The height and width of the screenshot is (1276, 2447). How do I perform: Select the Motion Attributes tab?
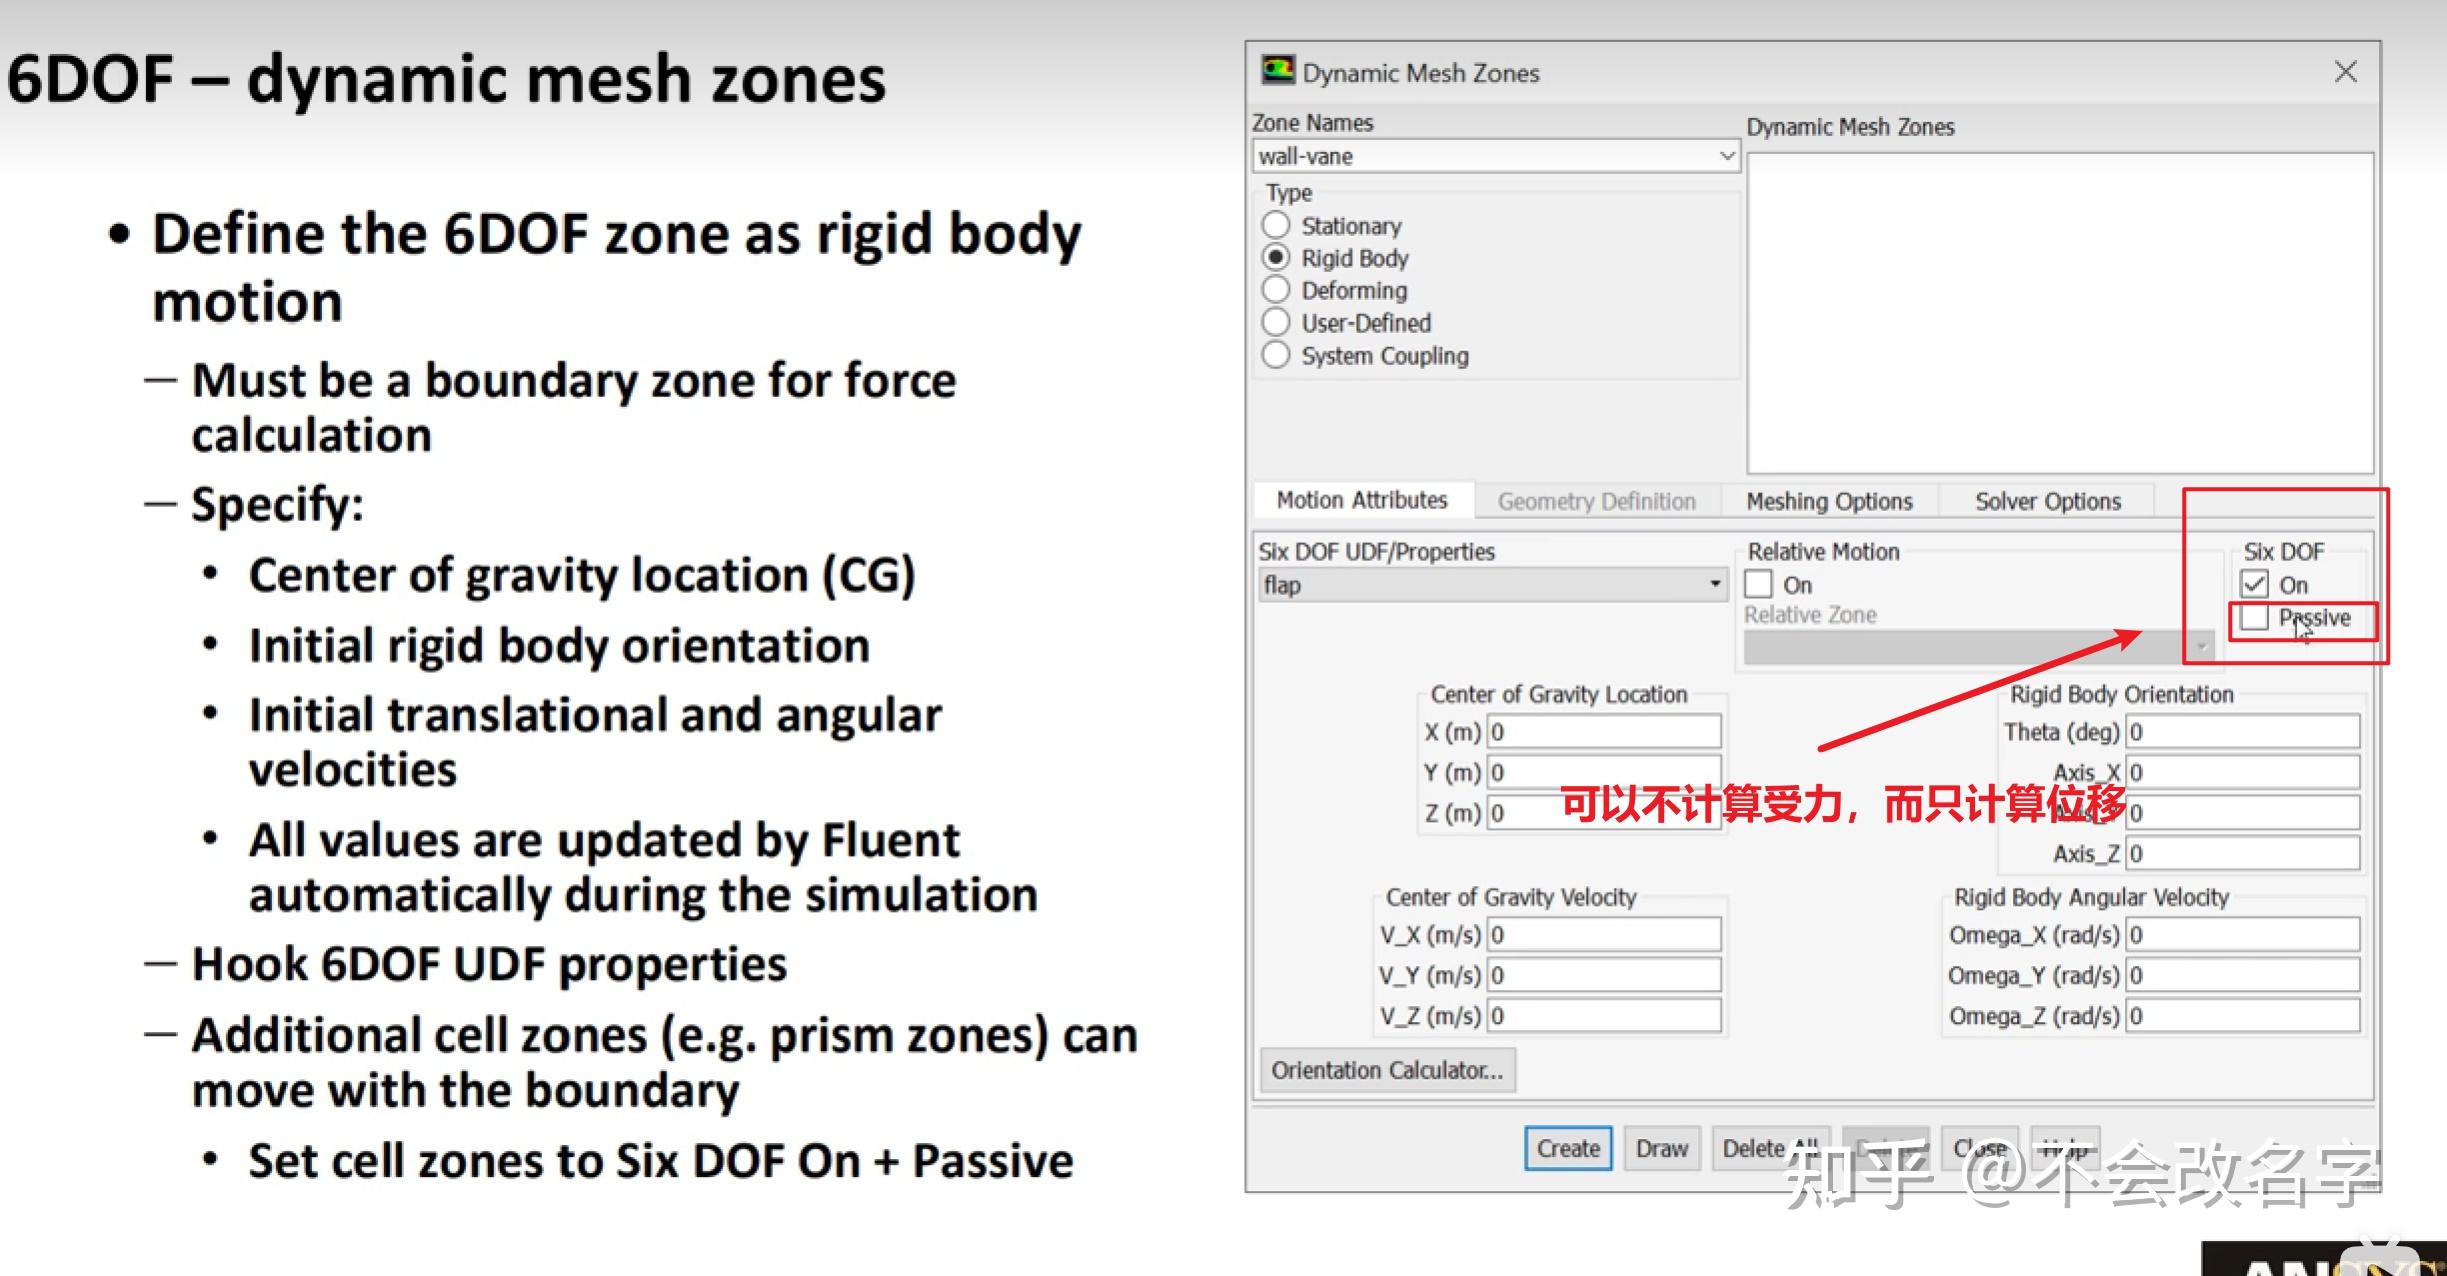(x=1361, y=500)
